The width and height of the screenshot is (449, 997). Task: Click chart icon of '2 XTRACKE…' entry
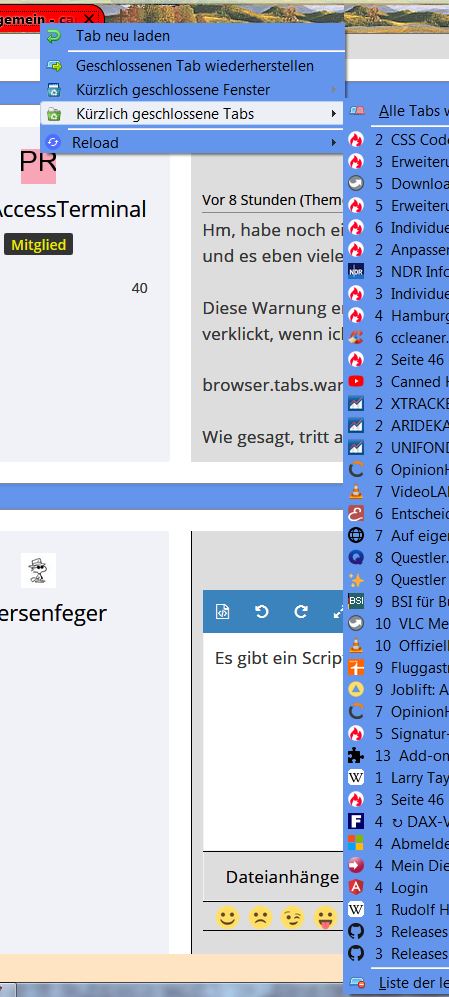point(356,403)
